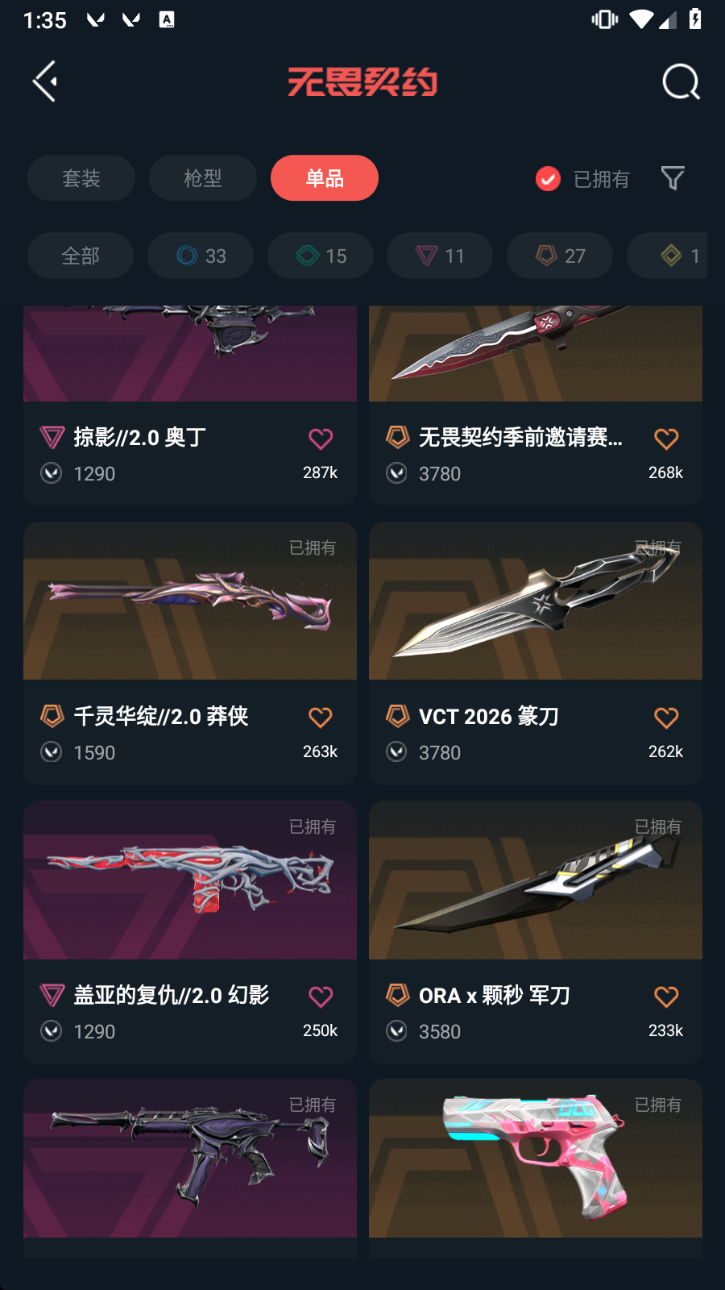This screenshot has width=725, height=1290.
Task: Favorite 无畏契约季前邀请赛 knife heart icon
Action: (666, 438)
